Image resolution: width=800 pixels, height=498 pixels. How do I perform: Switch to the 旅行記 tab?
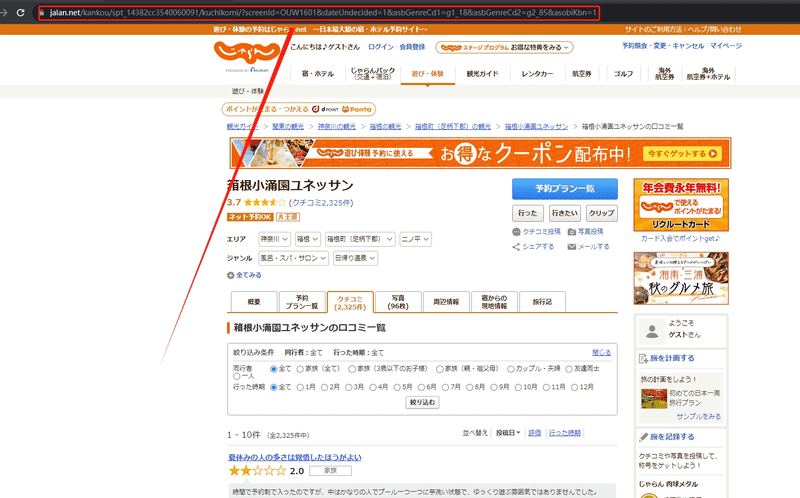tap(542, 302)
